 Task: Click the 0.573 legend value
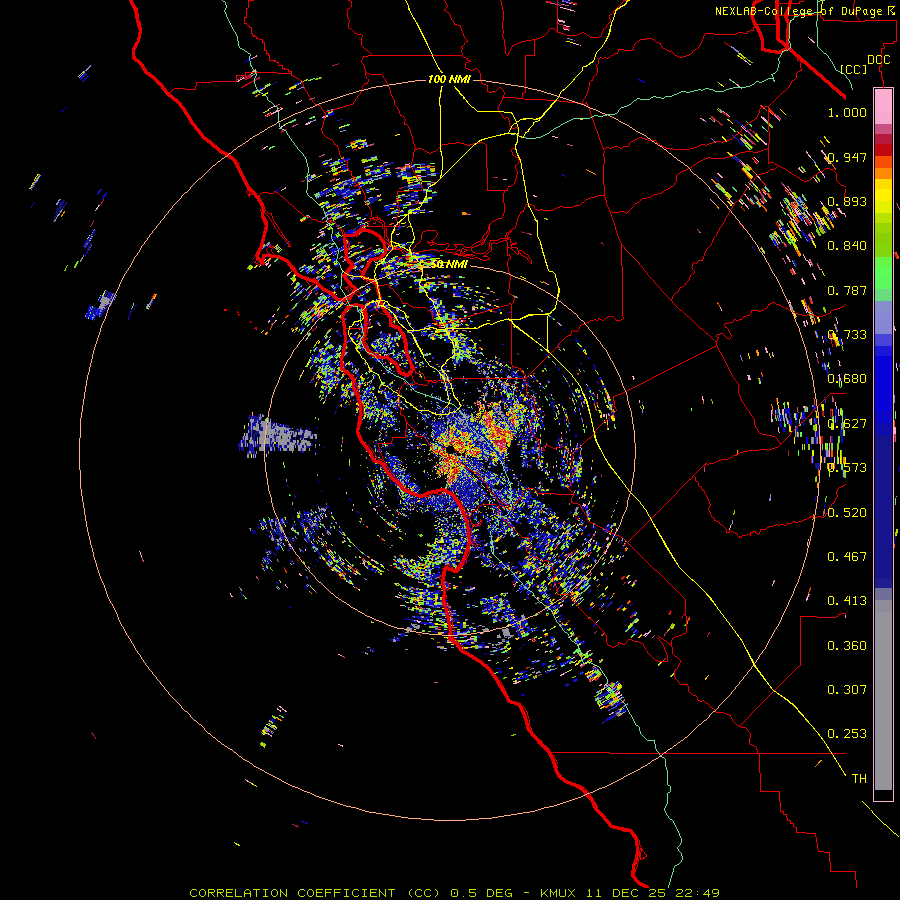tap(847, 468)
